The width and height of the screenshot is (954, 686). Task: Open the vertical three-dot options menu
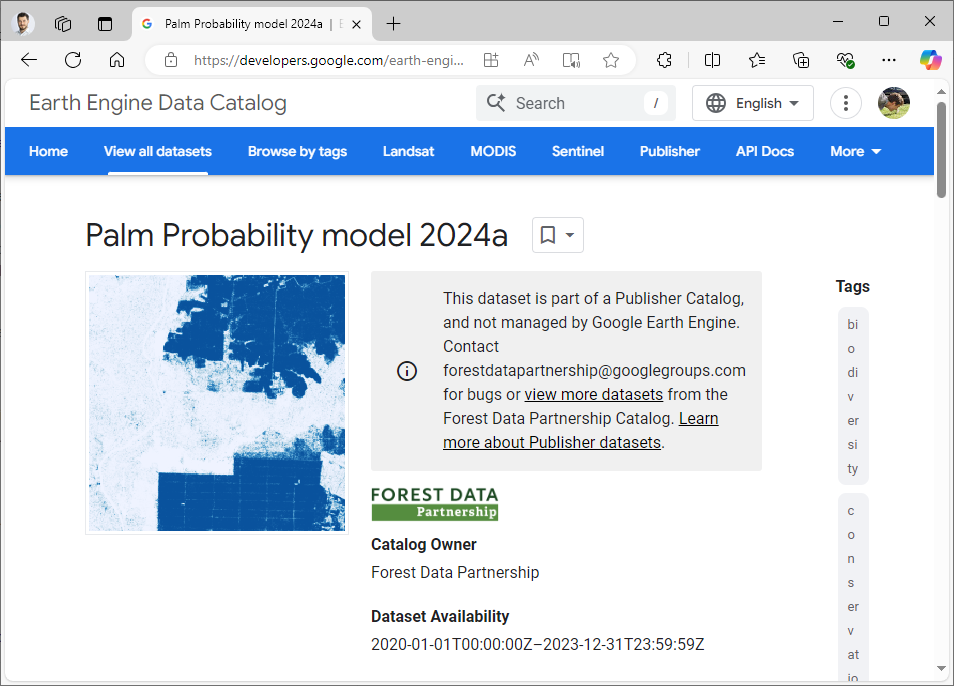846,103
